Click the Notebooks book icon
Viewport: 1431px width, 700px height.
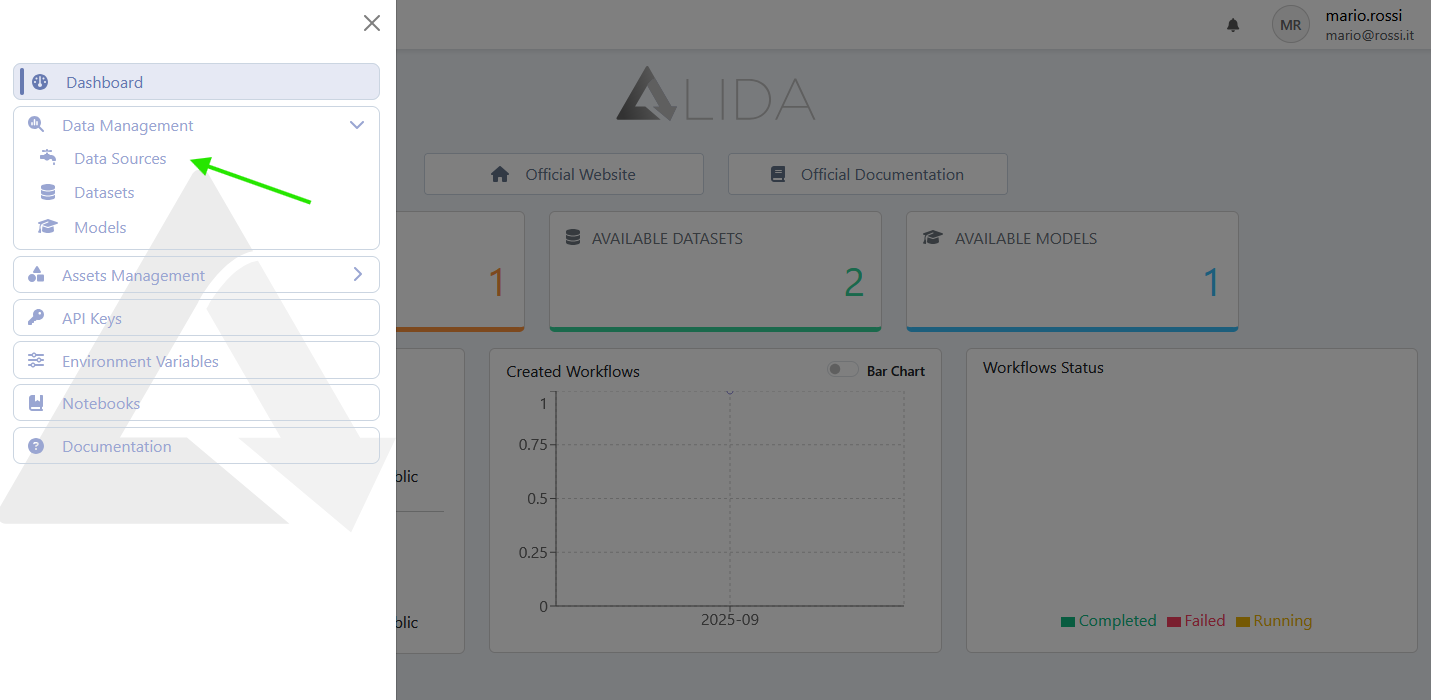pos(36,403)
